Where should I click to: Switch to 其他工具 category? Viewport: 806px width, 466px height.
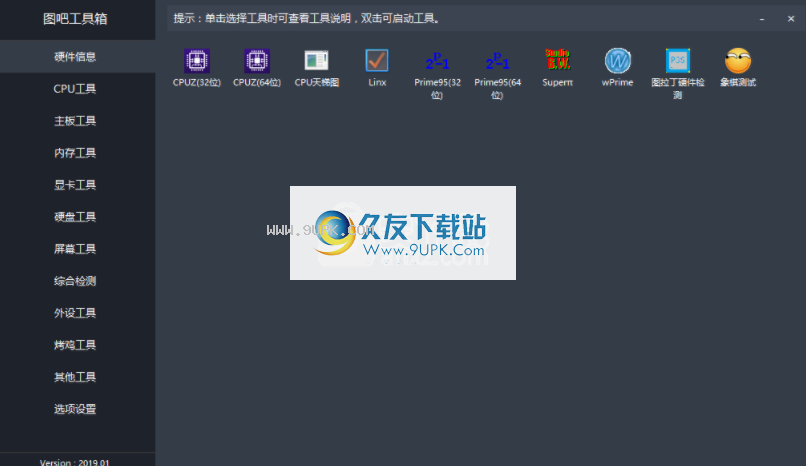coord(78,377)
